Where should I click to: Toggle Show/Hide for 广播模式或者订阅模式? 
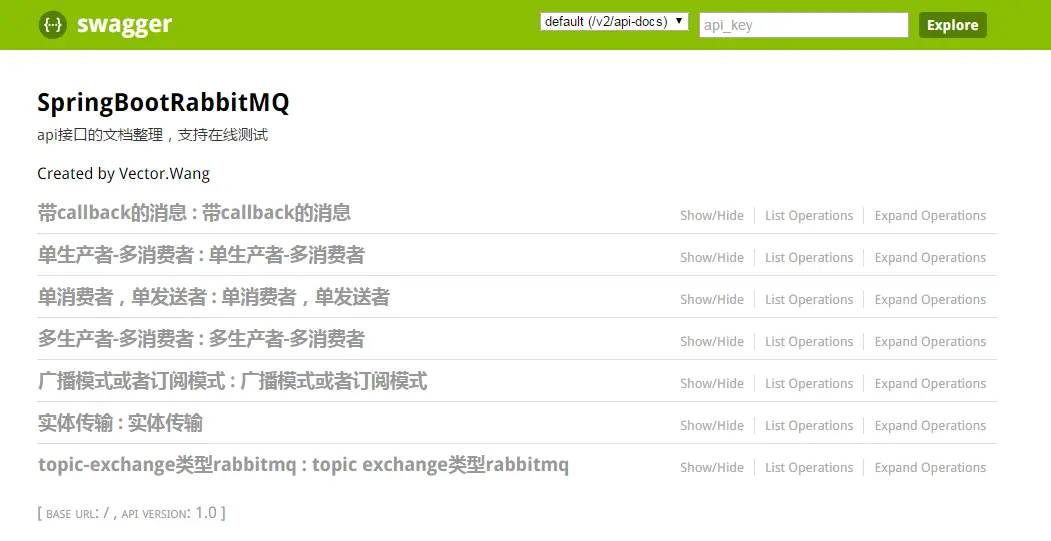[712, 384]
